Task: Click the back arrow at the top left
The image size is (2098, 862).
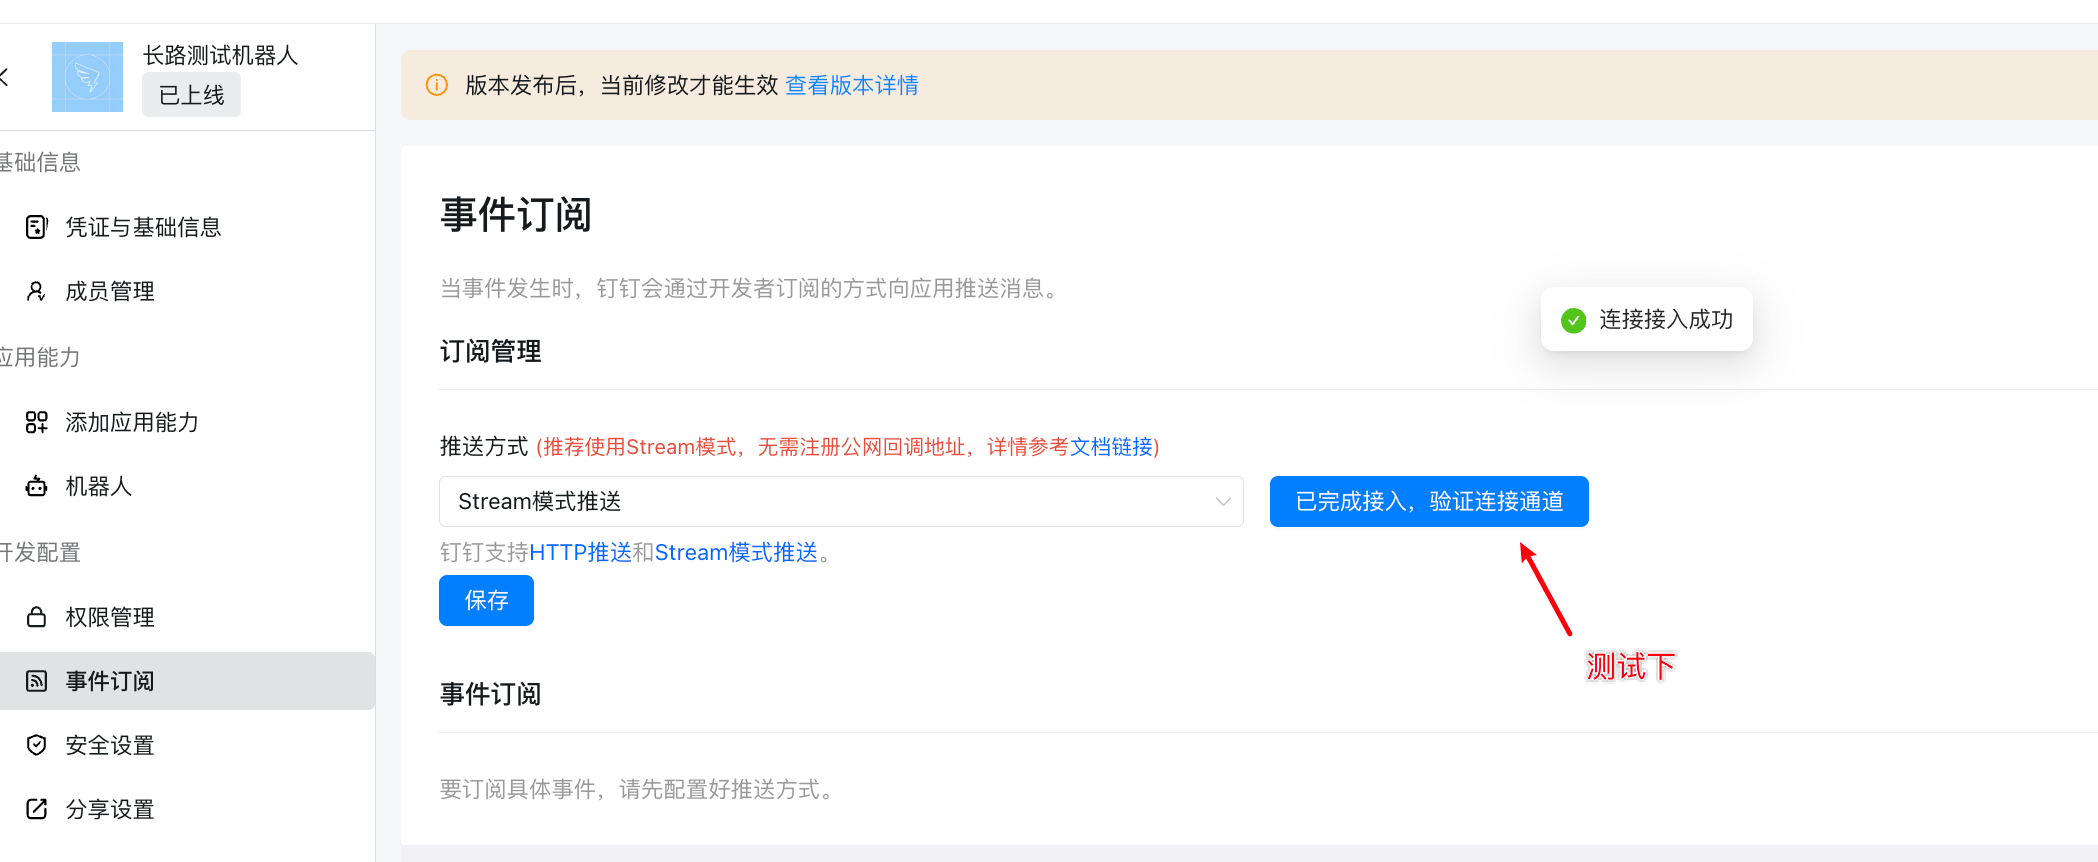Action: (x=4, y=76)
